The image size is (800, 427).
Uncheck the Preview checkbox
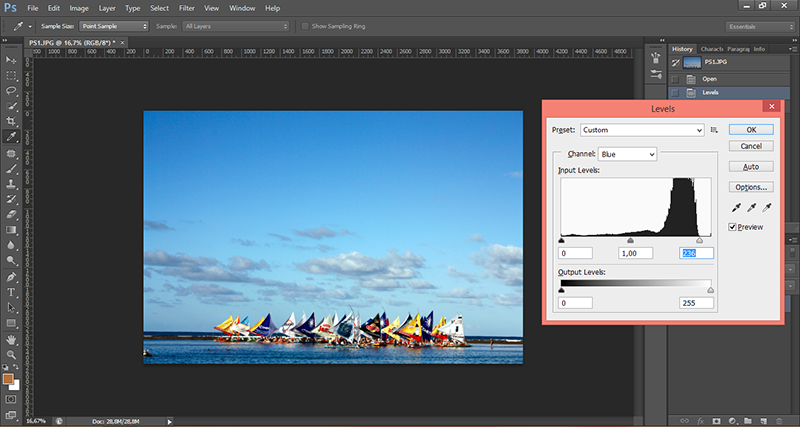(733, 227)
